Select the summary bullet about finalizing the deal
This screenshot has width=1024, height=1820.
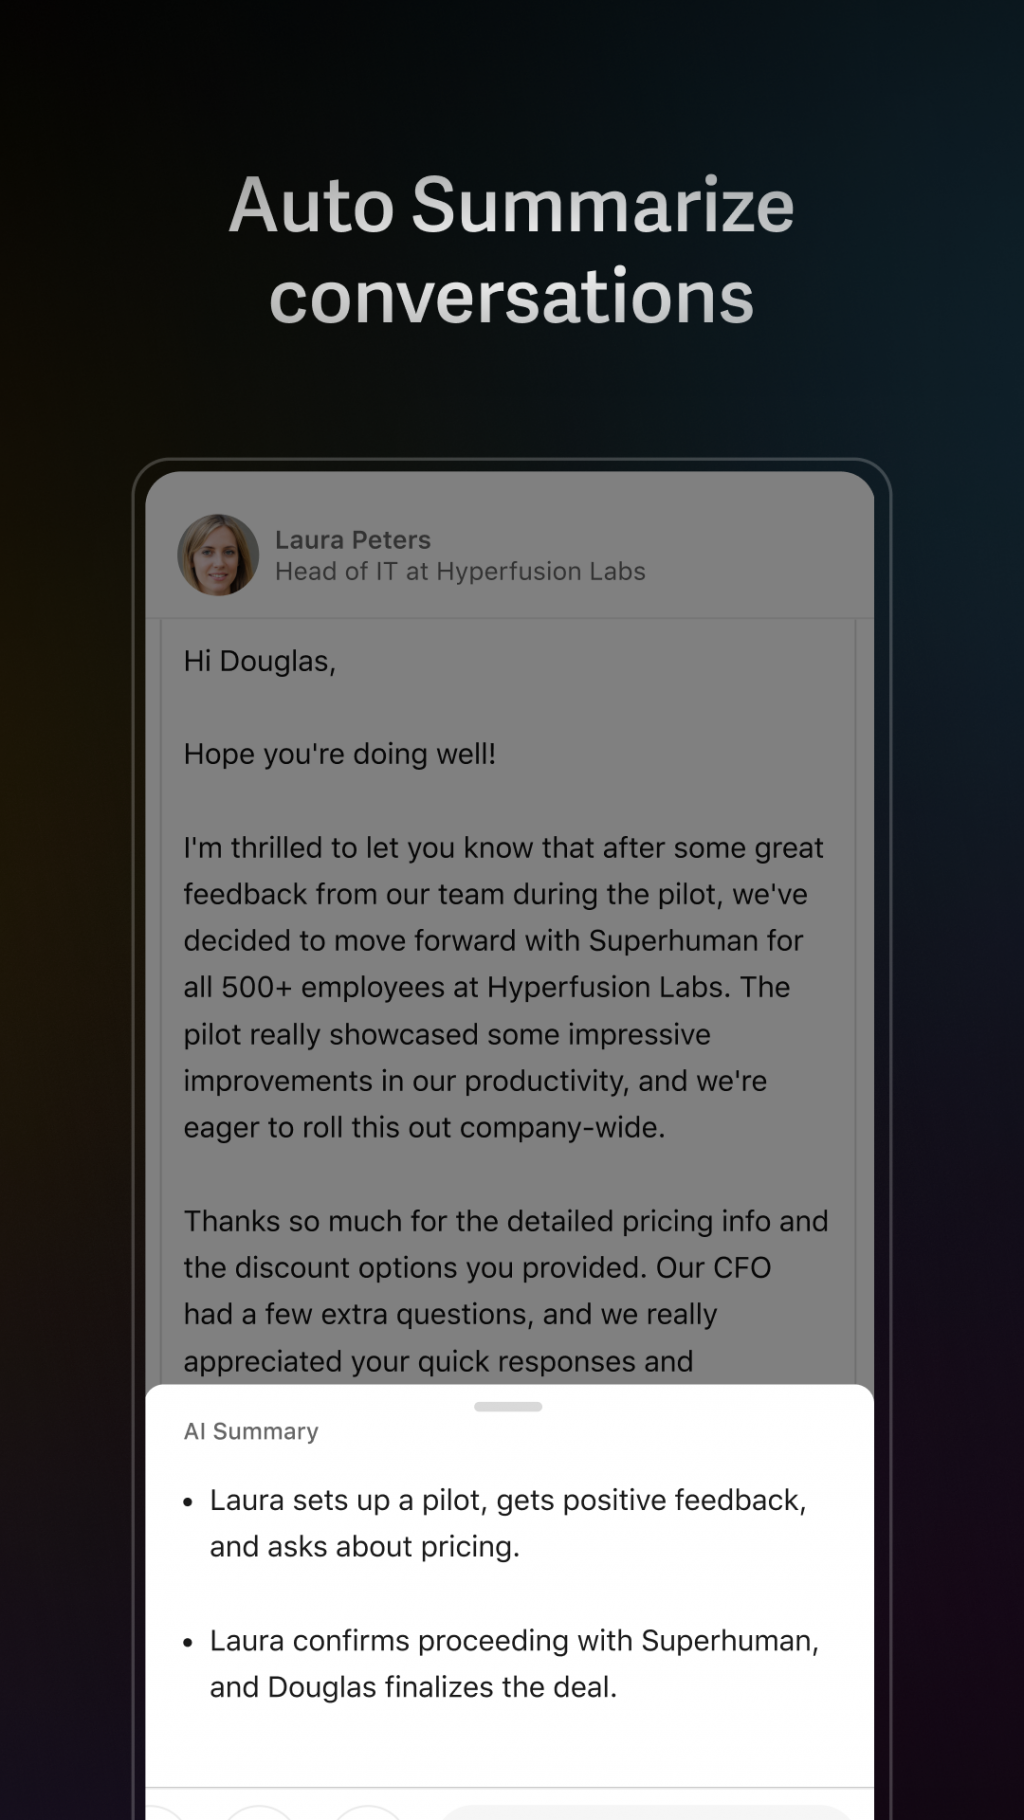click(514, 1664)
